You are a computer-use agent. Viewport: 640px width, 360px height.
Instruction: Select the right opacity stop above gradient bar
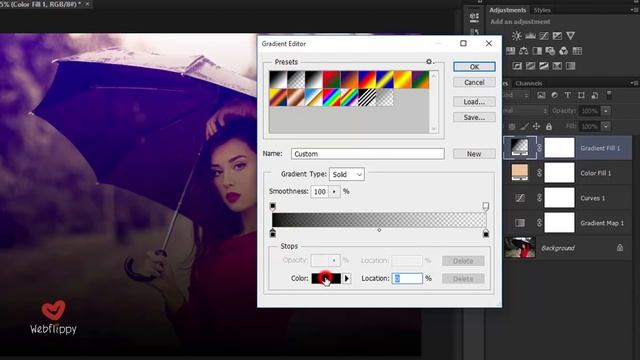[x=486, y=206]
